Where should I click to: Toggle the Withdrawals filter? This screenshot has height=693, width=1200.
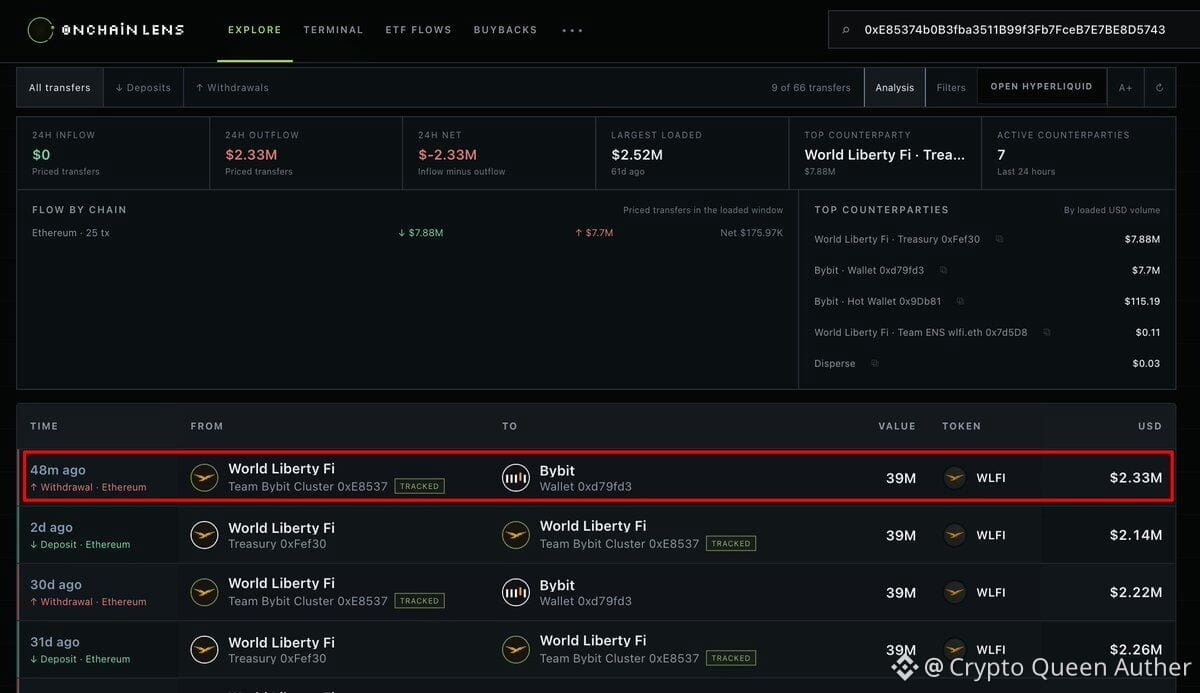[x=232, y=87]
